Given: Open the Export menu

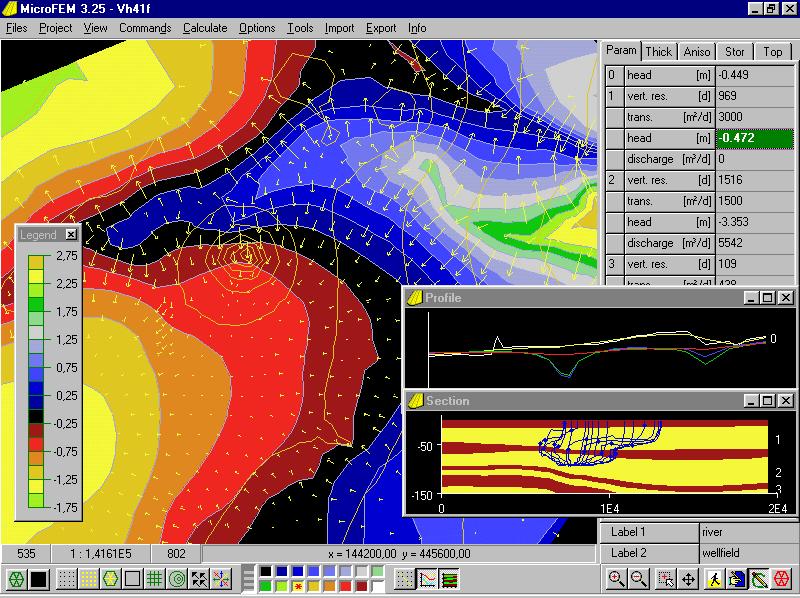Looking at the screenshot, I should pos(381,28).
